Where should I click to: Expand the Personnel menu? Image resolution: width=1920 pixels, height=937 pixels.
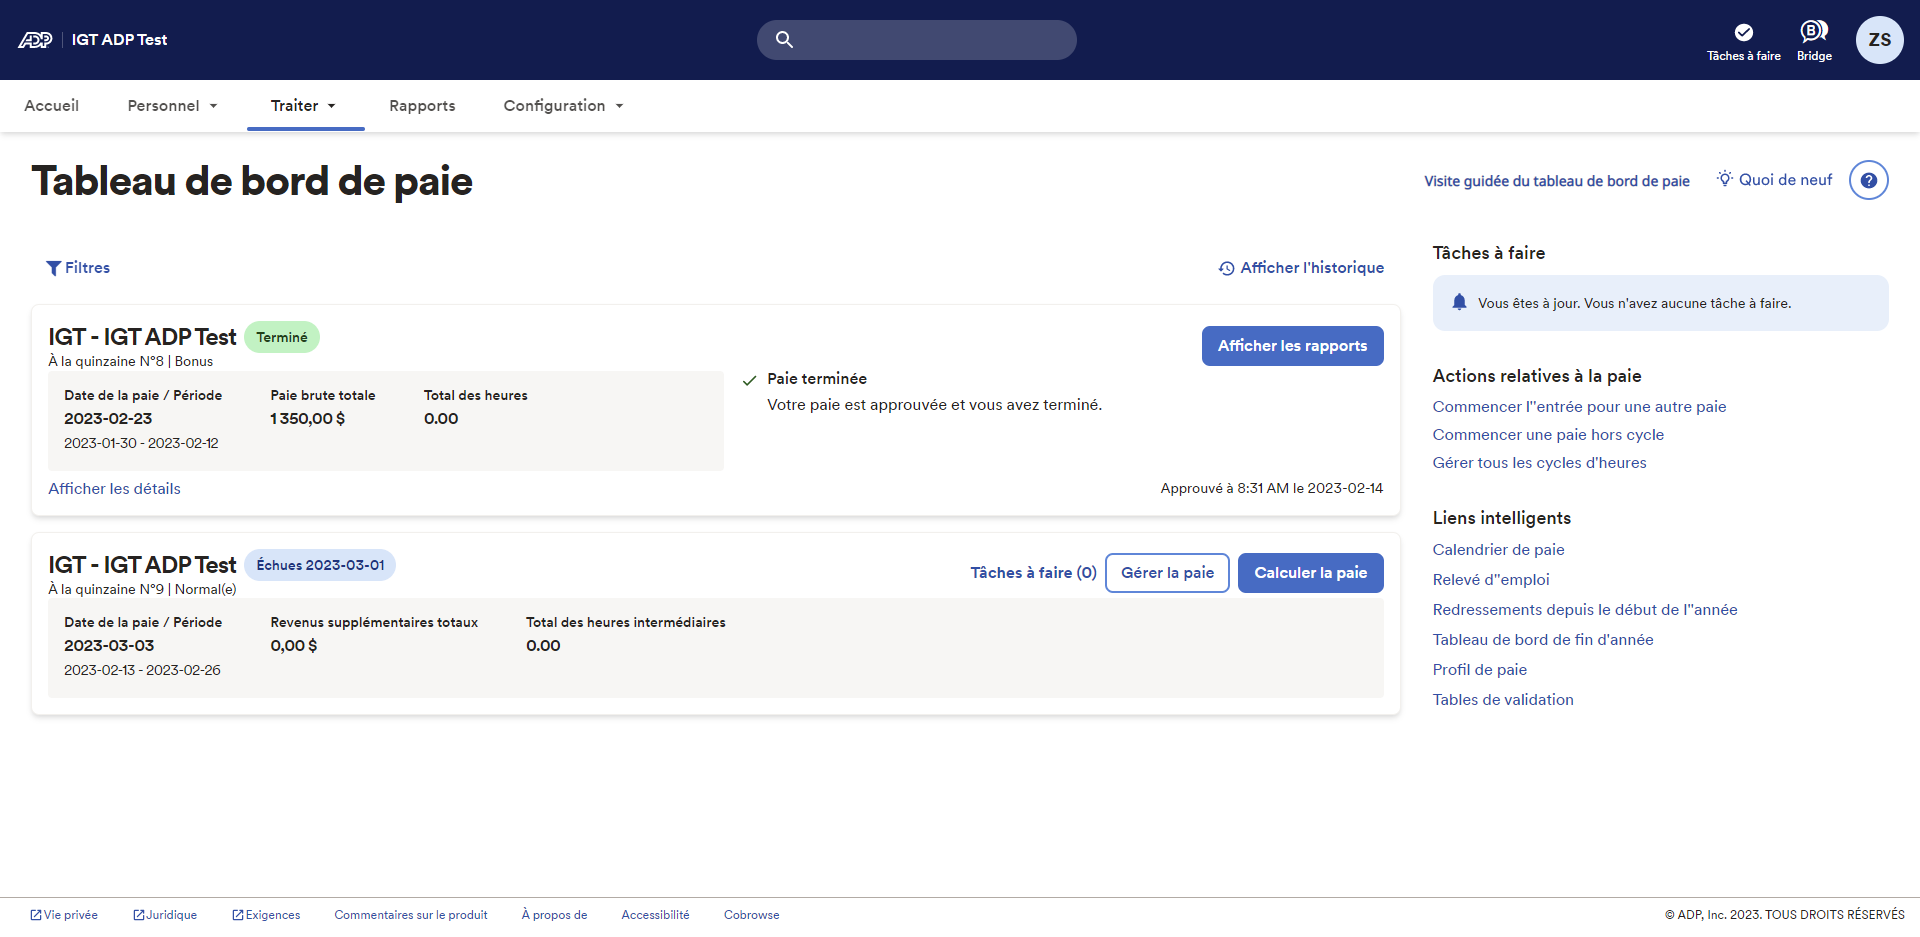tap(172, 106)
